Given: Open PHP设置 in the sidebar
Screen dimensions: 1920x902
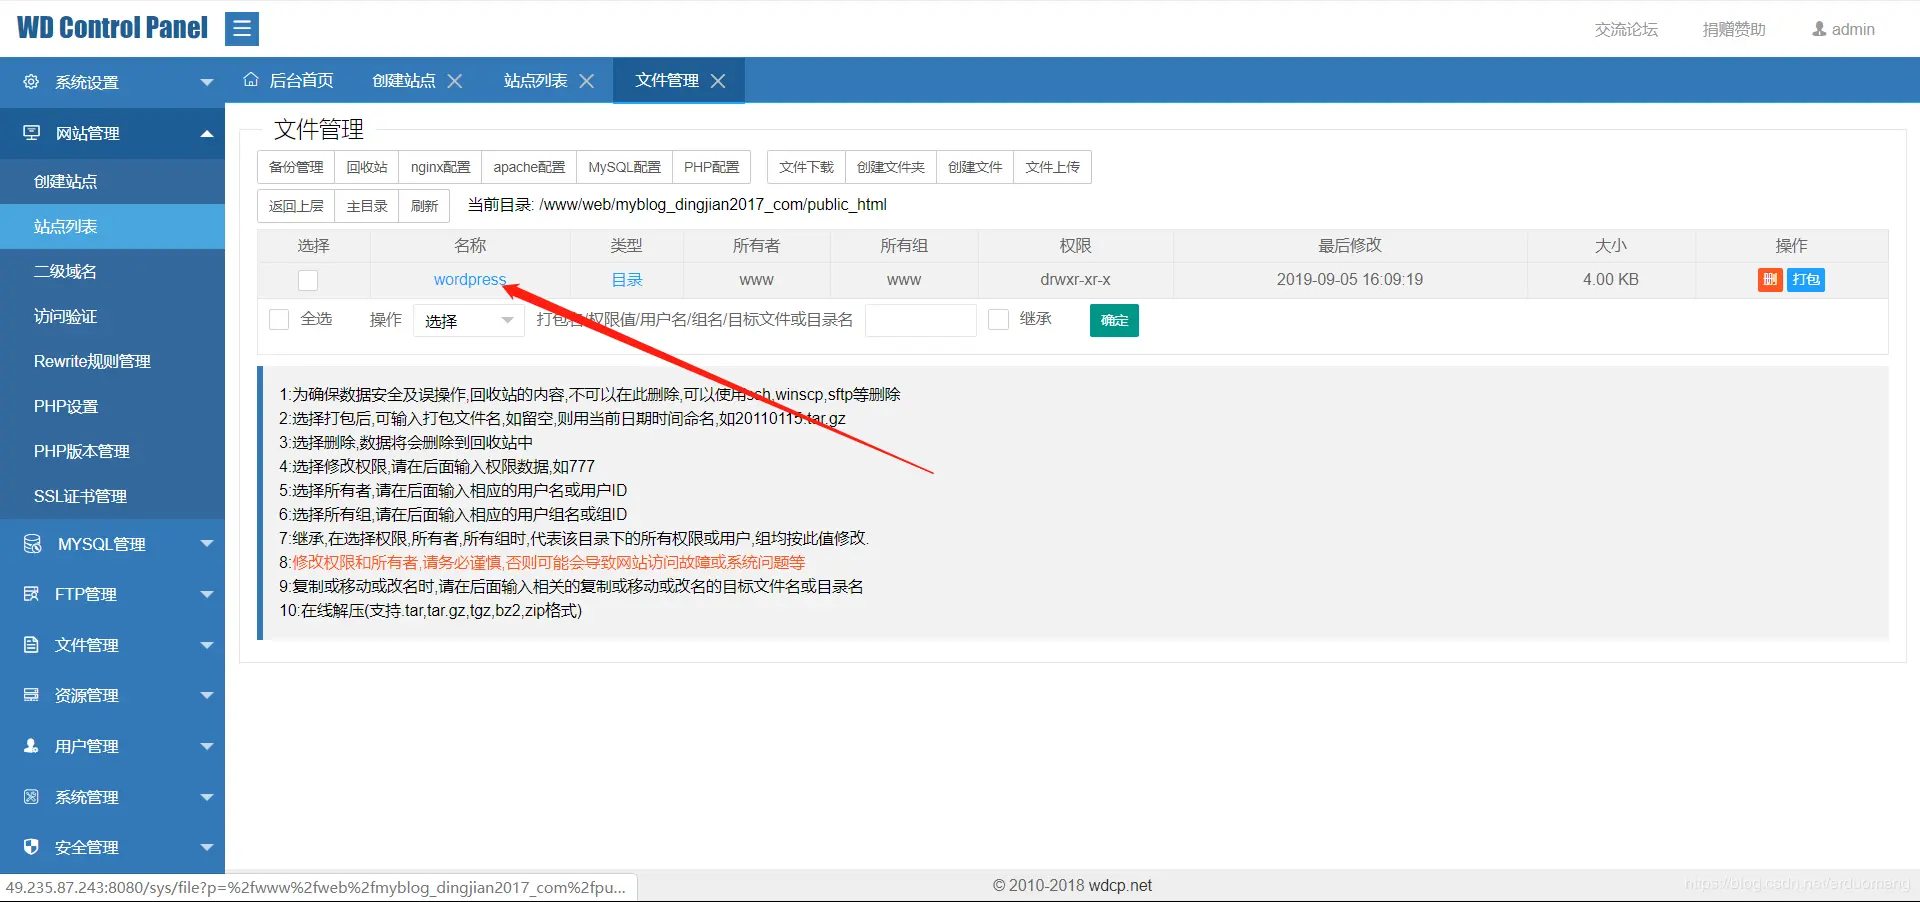Looking at the screenshot, I should coord(112,406).
